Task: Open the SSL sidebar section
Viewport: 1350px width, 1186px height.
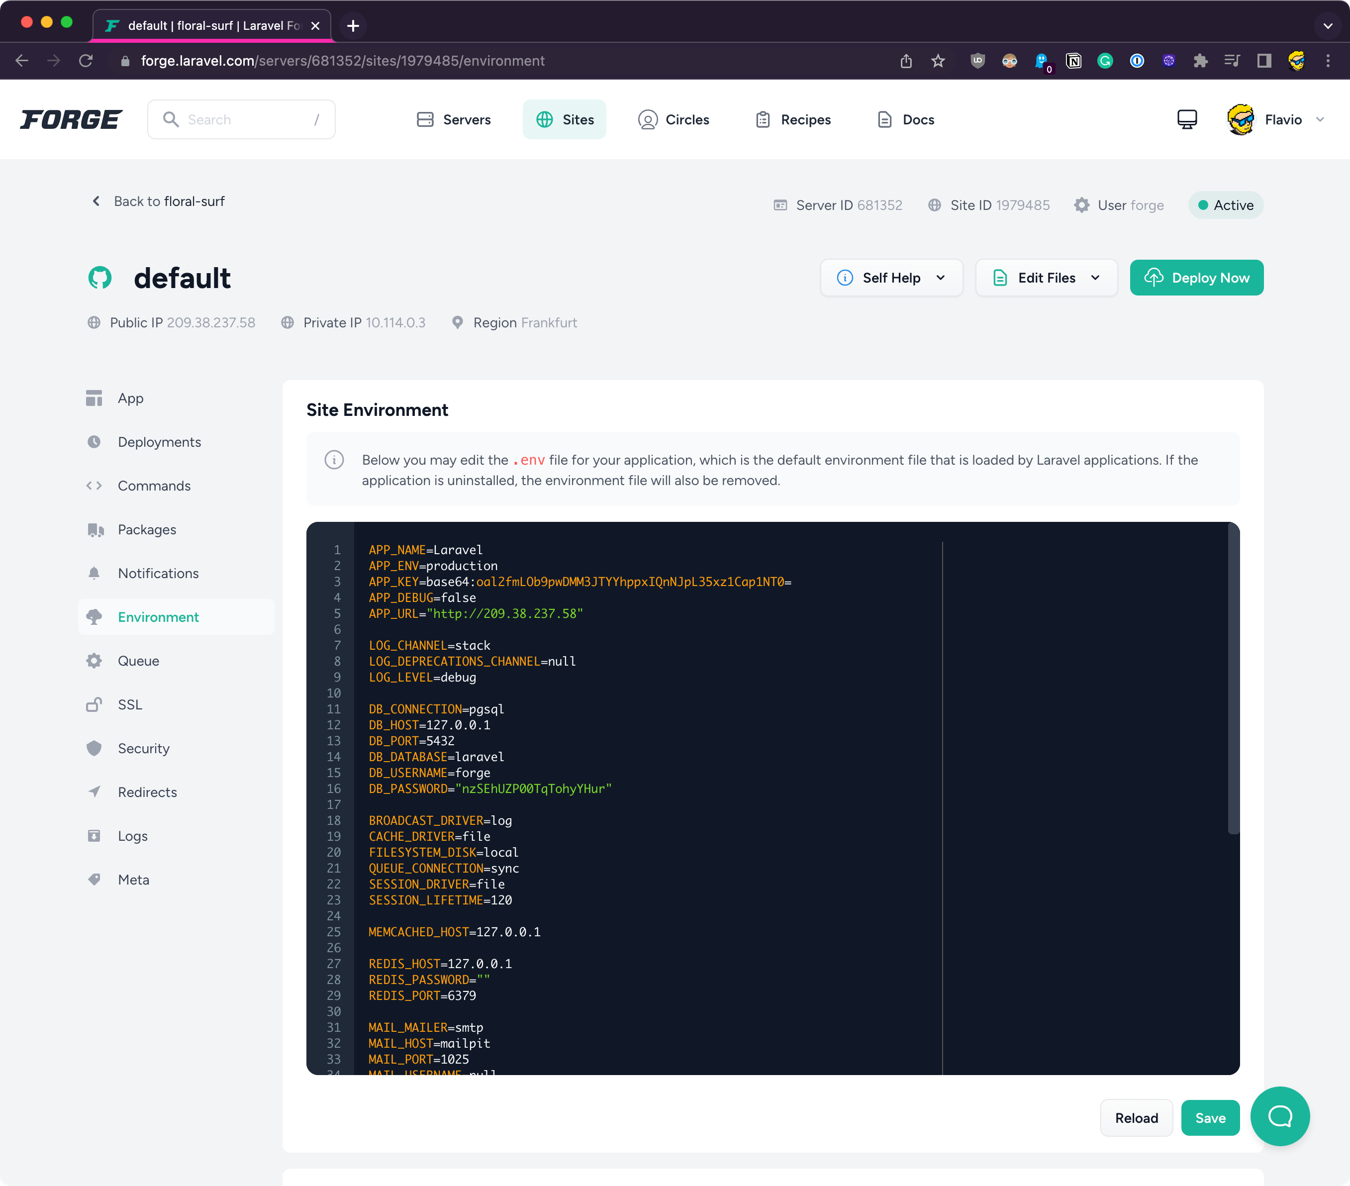Action: [130, 705]
